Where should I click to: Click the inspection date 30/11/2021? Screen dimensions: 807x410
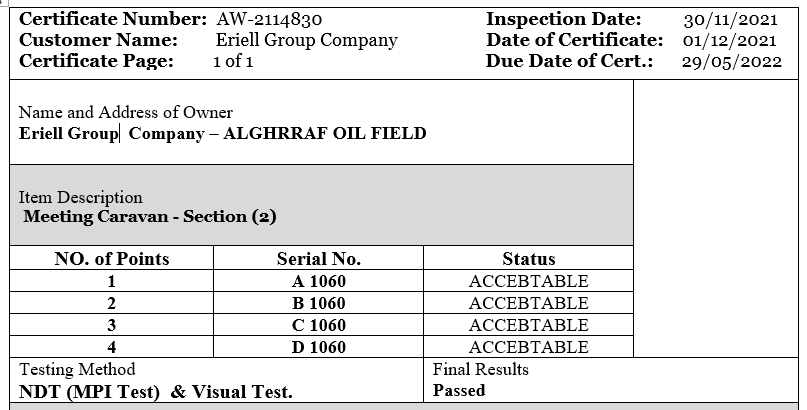730,20
